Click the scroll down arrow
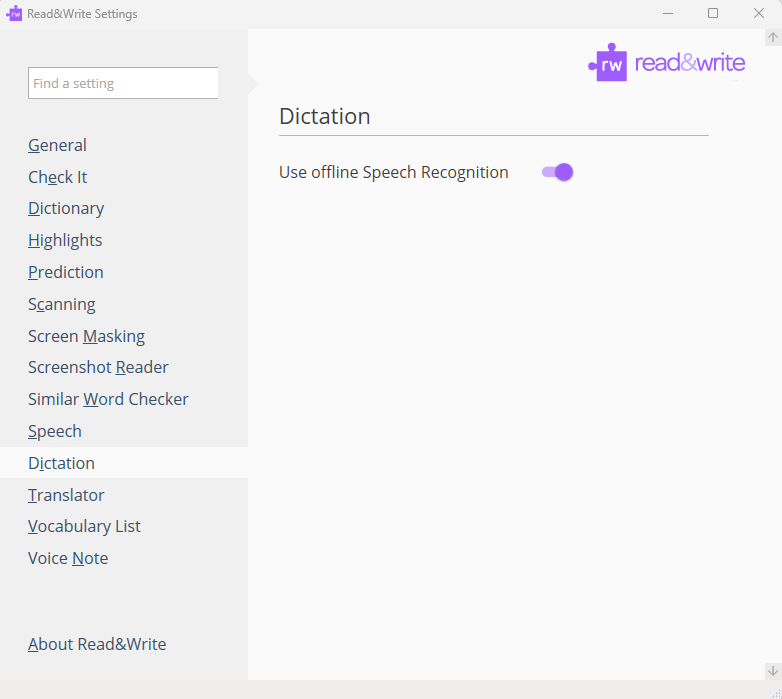The width and height of the screenshot is (782, 699). point(773,671)
